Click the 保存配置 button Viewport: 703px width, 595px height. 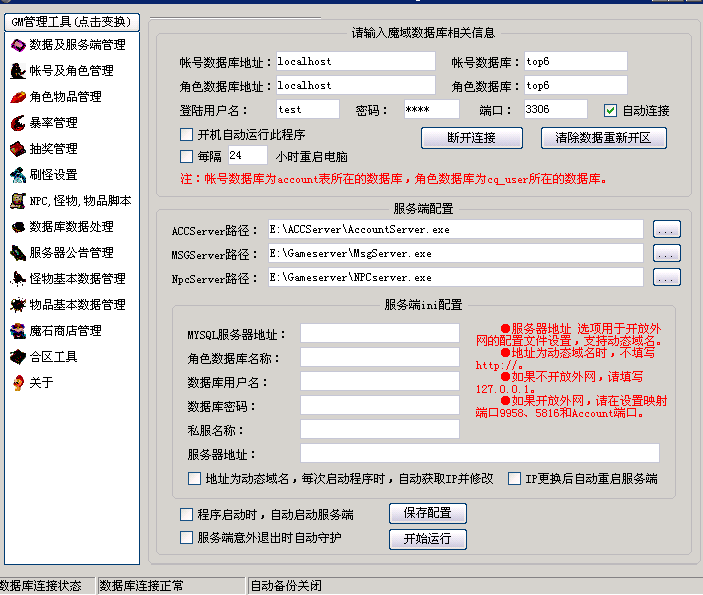tap(428, 513)
